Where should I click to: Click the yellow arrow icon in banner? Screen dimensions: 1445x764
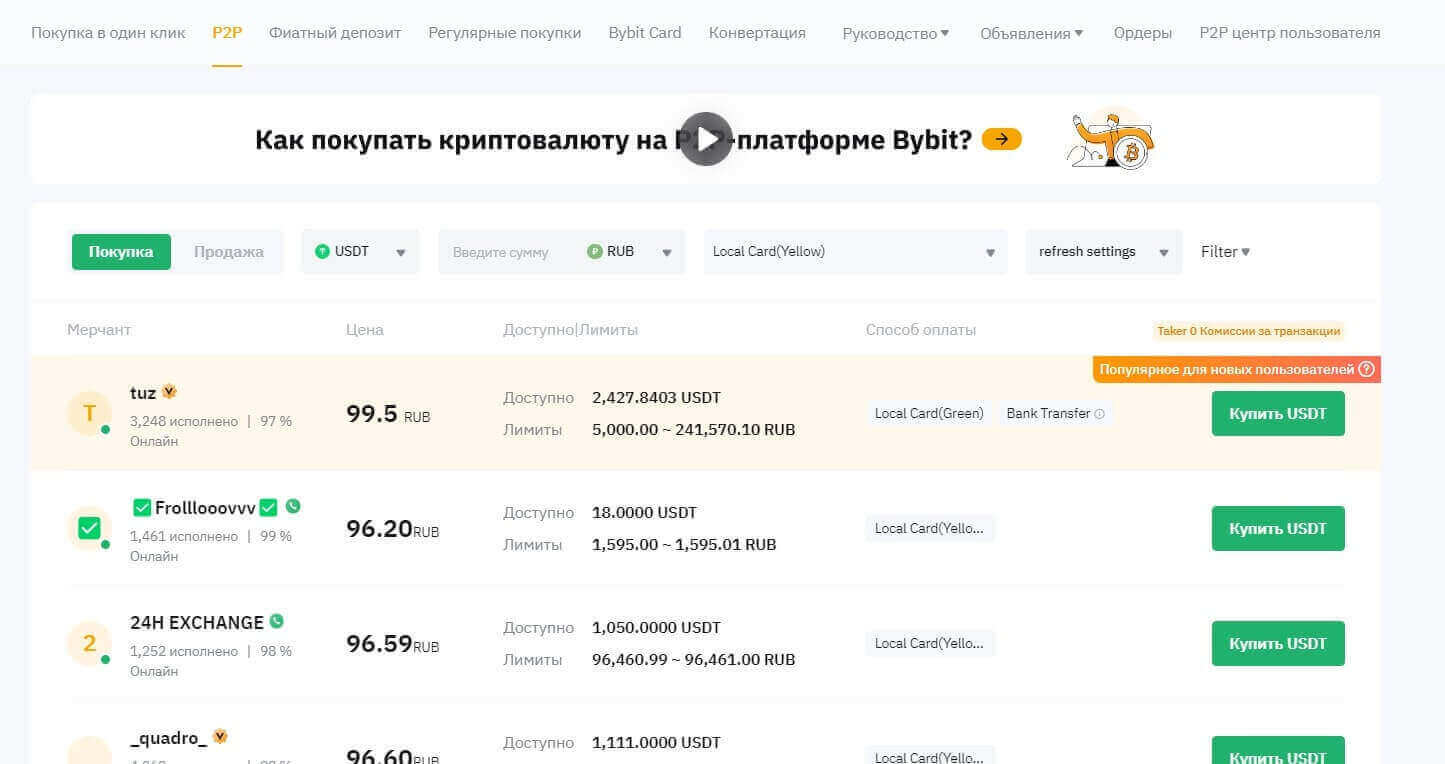[x=1001, y=139]
